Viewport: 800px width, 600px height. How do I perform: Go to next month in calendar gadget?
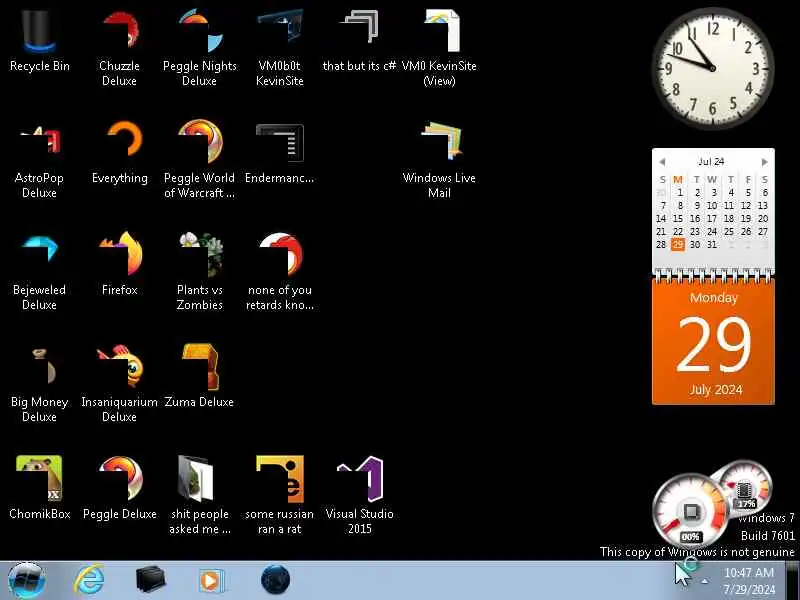[764, 162]
